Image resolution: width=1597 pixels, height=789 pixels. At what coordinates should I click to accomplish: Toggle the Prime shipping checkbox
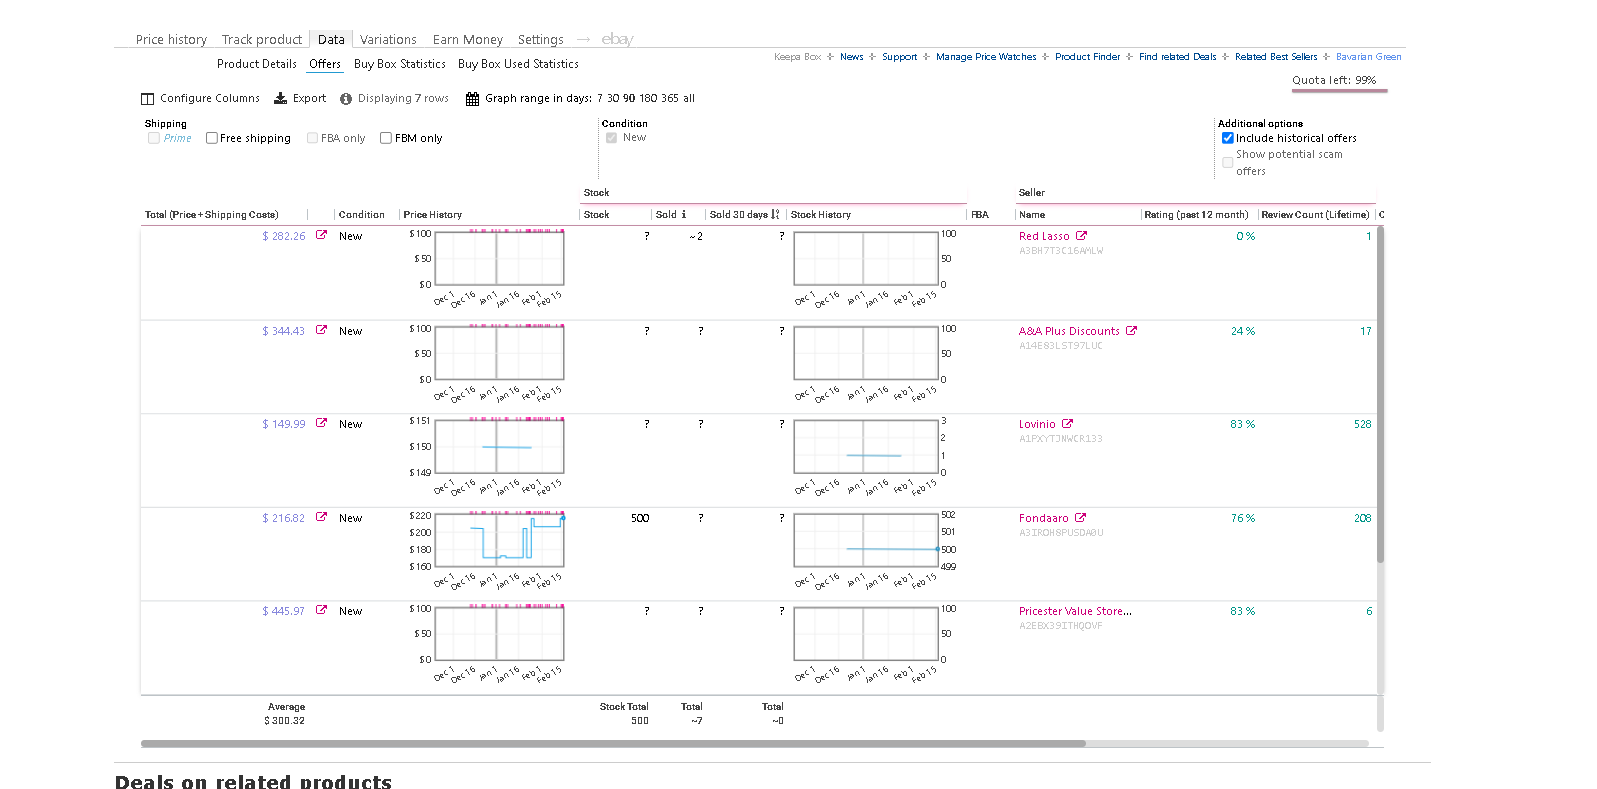(x=154, y=138)
